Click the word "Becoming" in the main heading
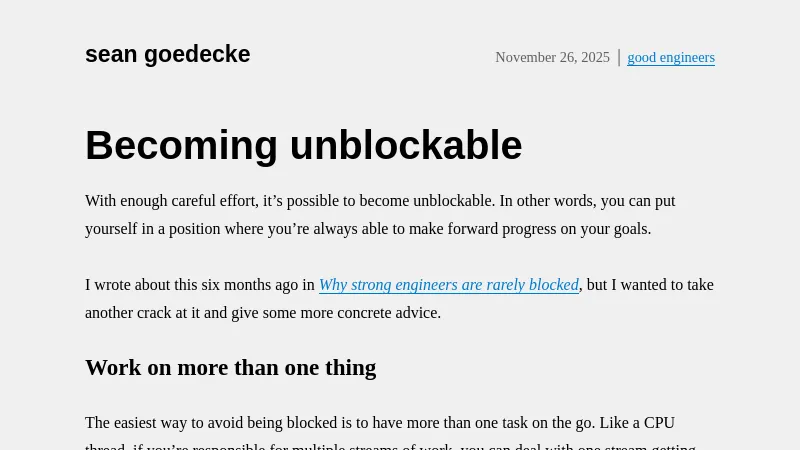 coord(181,145)
